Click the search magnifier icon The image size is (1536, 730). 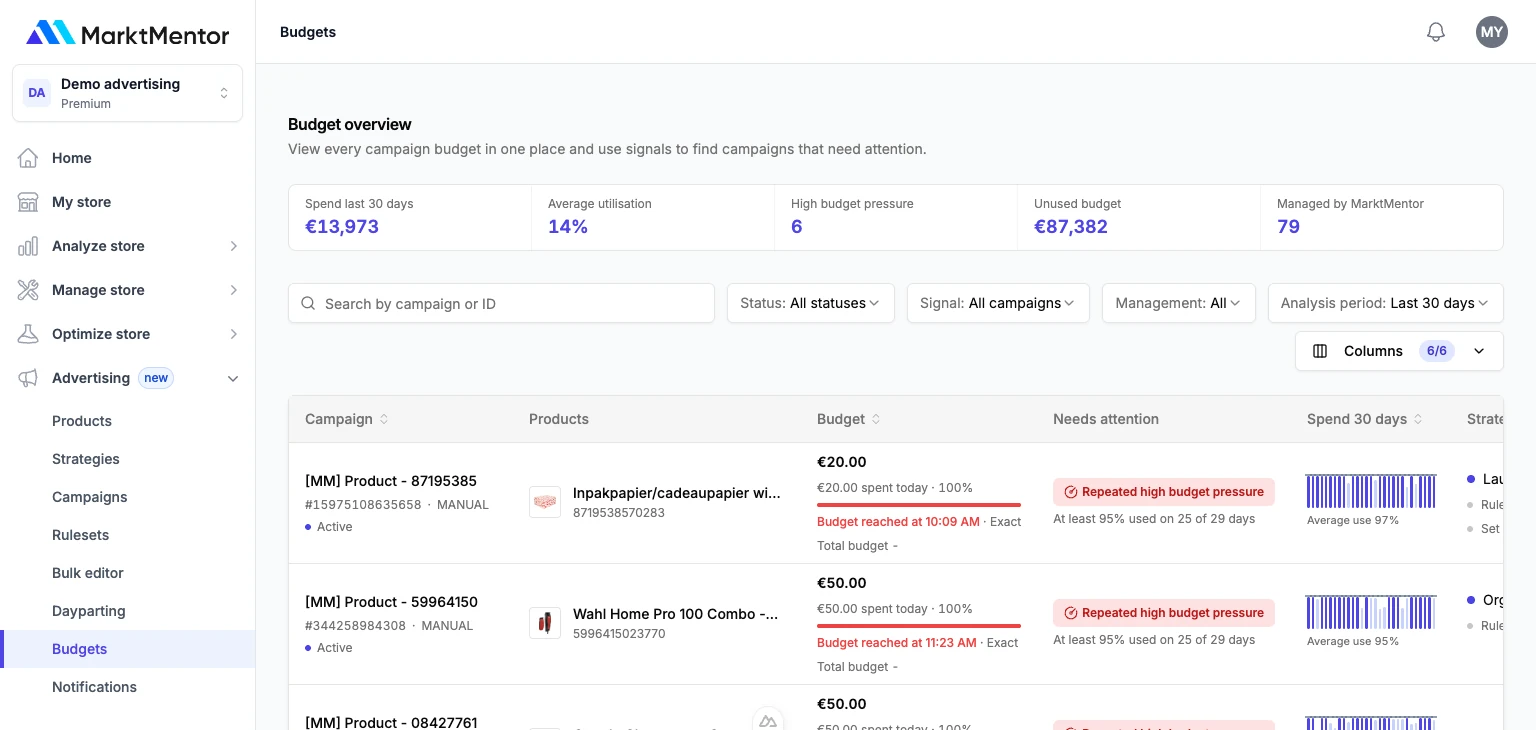point(308,303)
